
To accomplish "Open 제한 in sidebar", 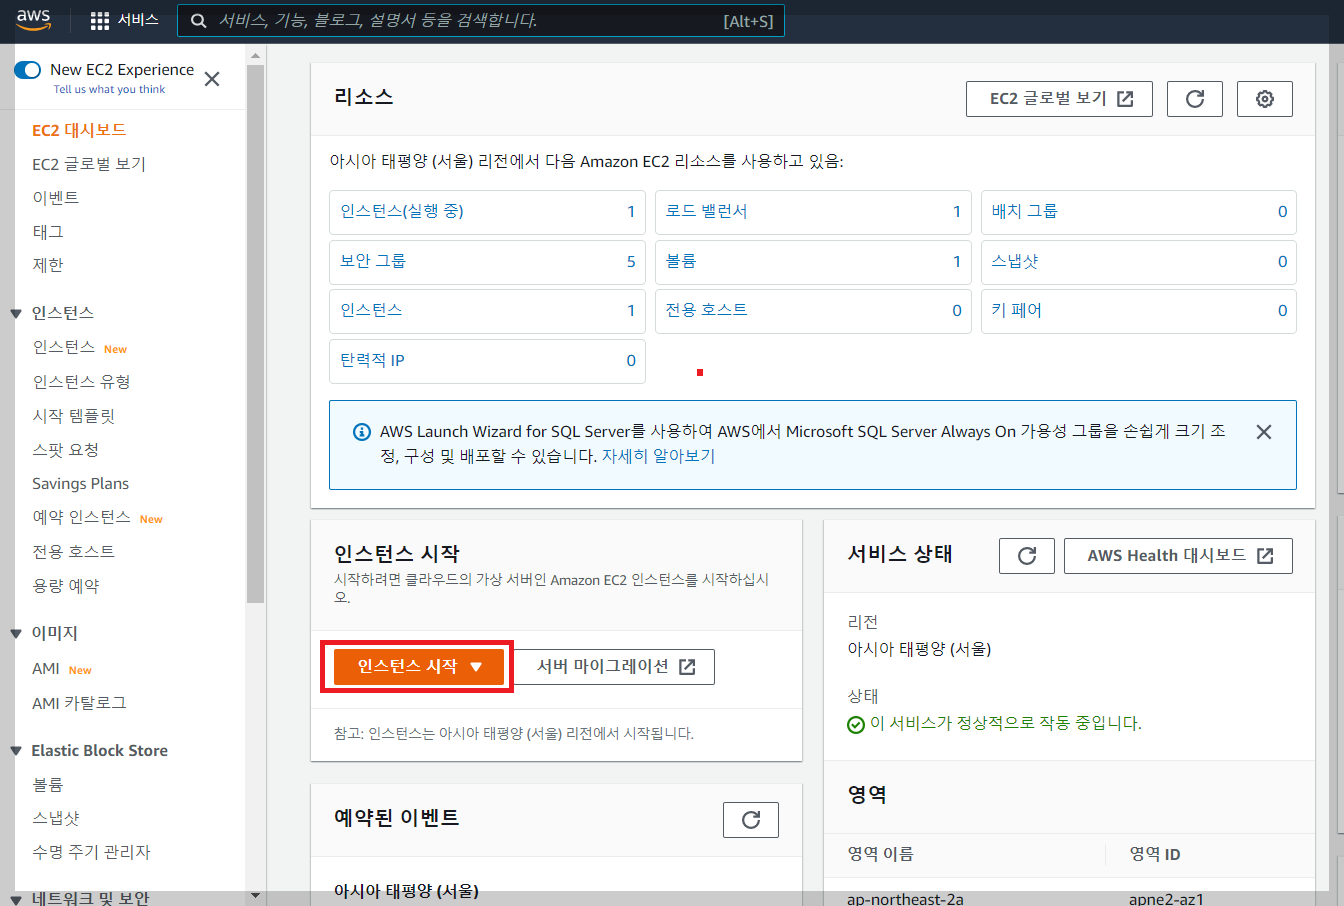I will pos(48,265).
